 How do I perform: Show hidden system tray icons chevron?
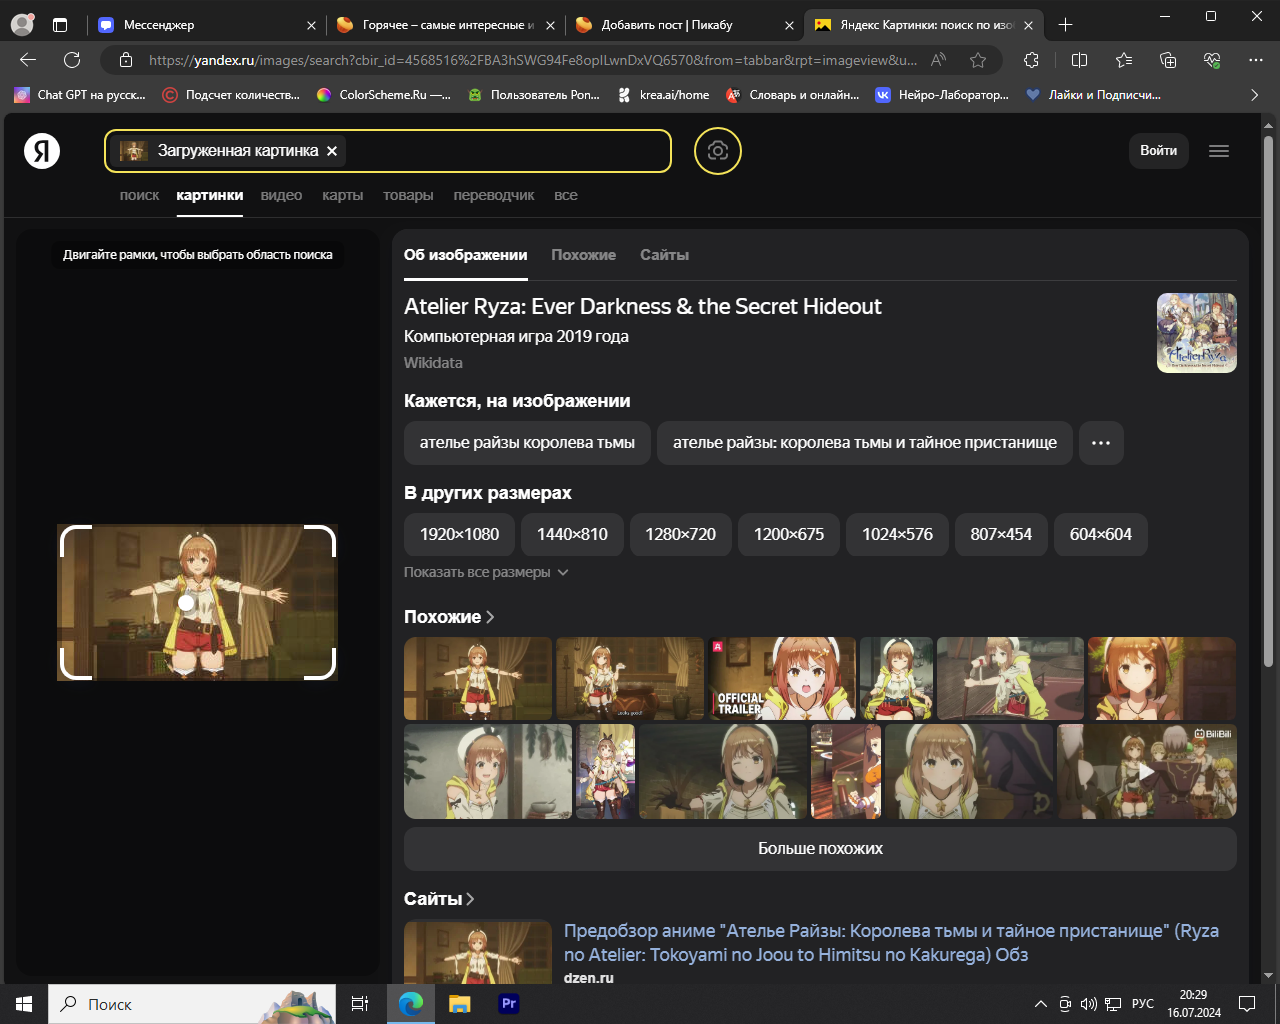(x=1040, y=1004)
